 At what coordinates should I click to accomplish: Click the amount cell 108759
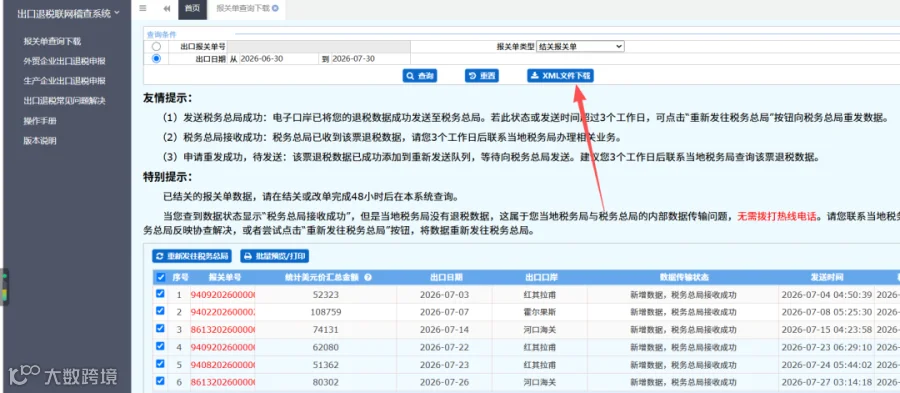pyautogui.click(x=325, y=313)
